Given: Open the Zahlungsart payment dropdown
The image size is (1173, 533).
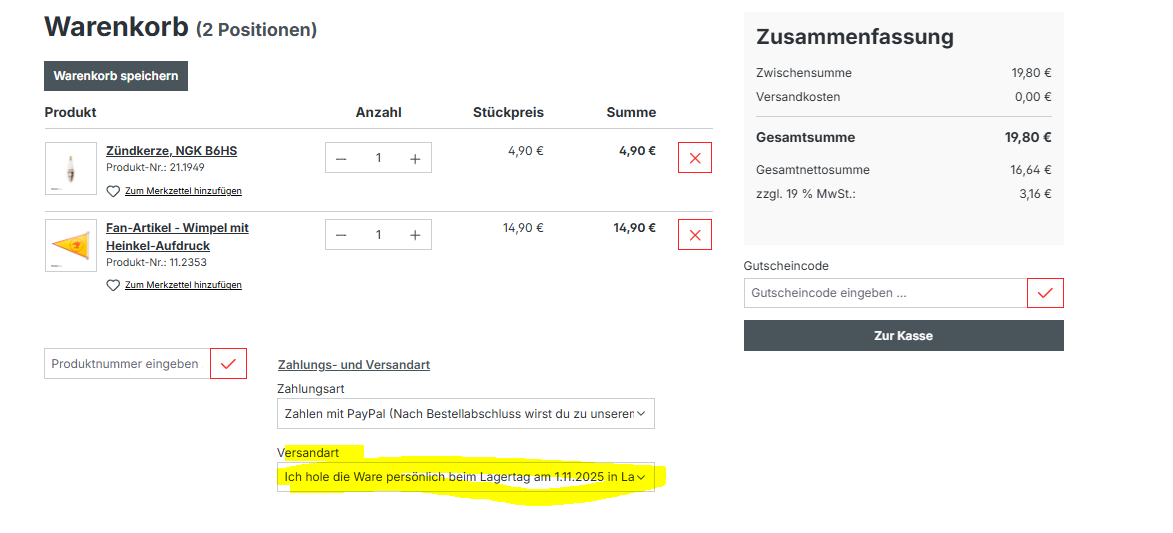Looking at the screenshot, I should 465,413.
